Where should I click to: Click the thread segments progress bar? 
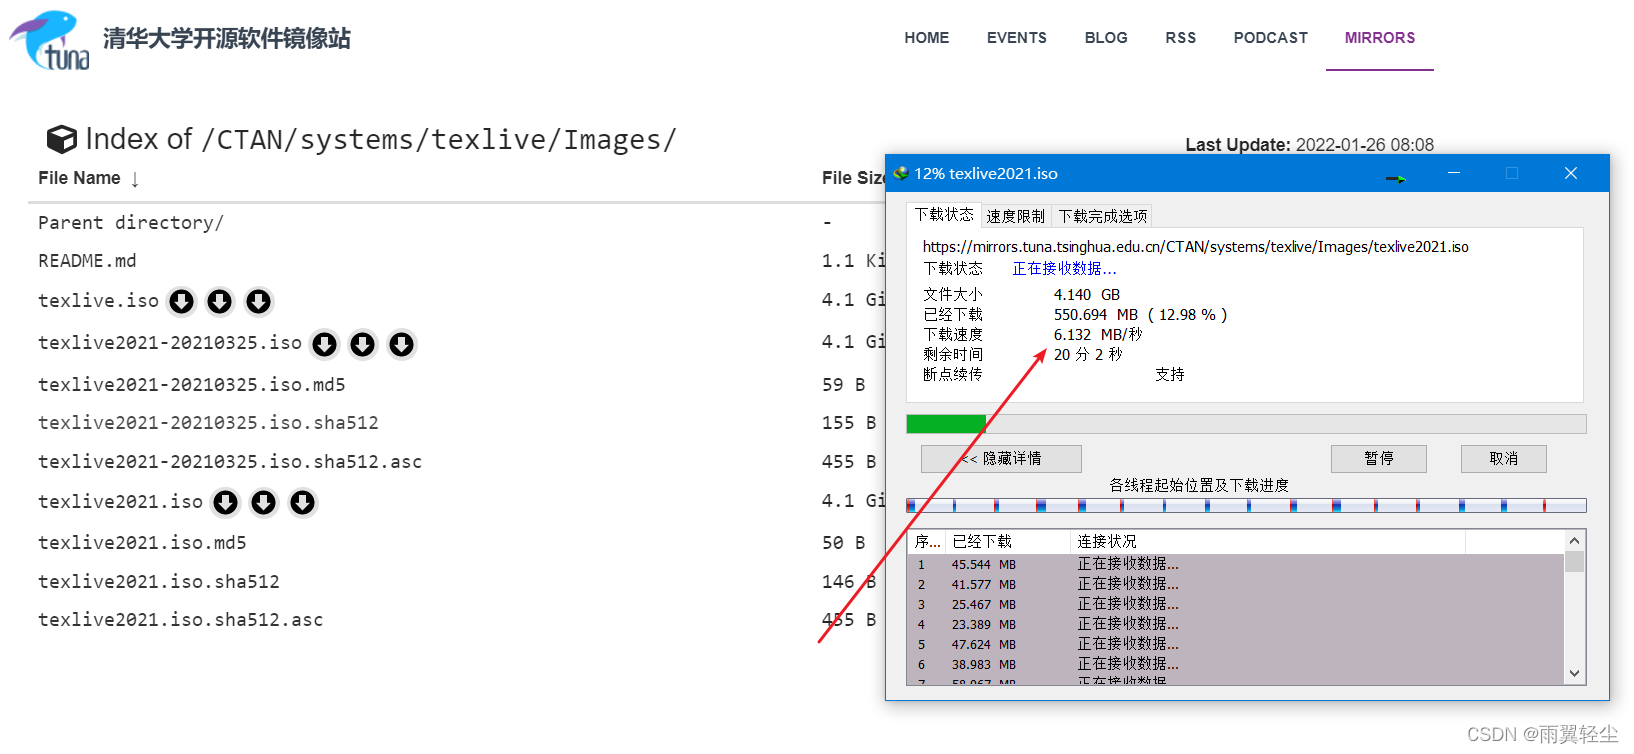(x=1246, y=506)
